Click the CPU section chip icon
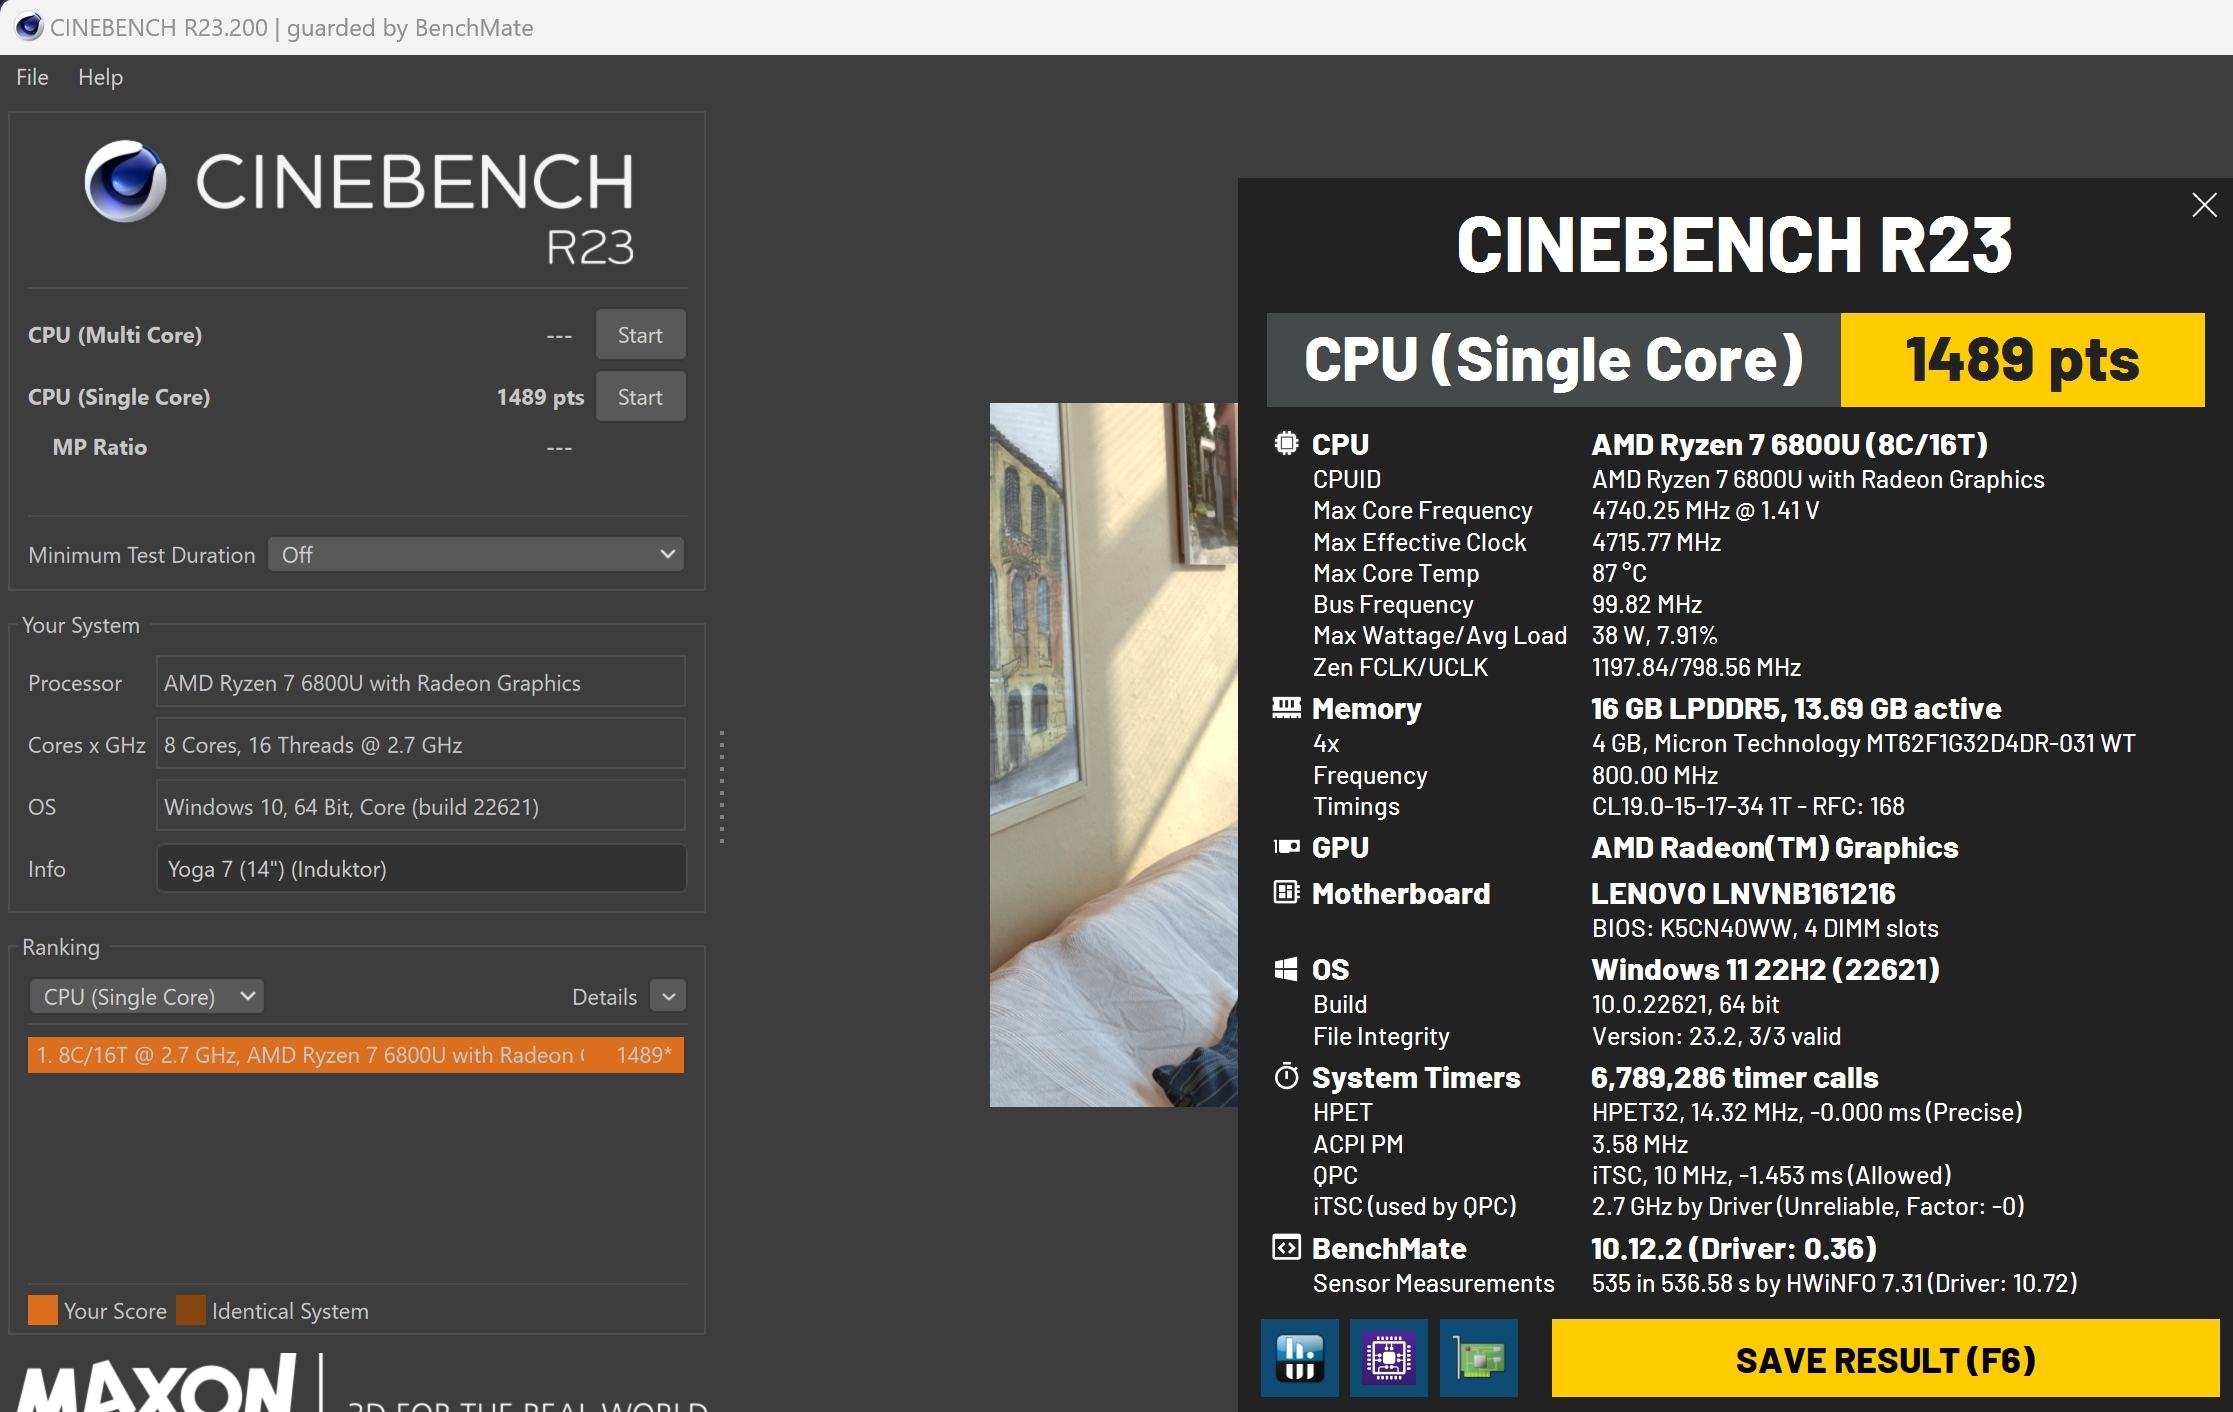Viewport: 2233px width, 1412px height. pyautogui.click(x=1286, y=443)
